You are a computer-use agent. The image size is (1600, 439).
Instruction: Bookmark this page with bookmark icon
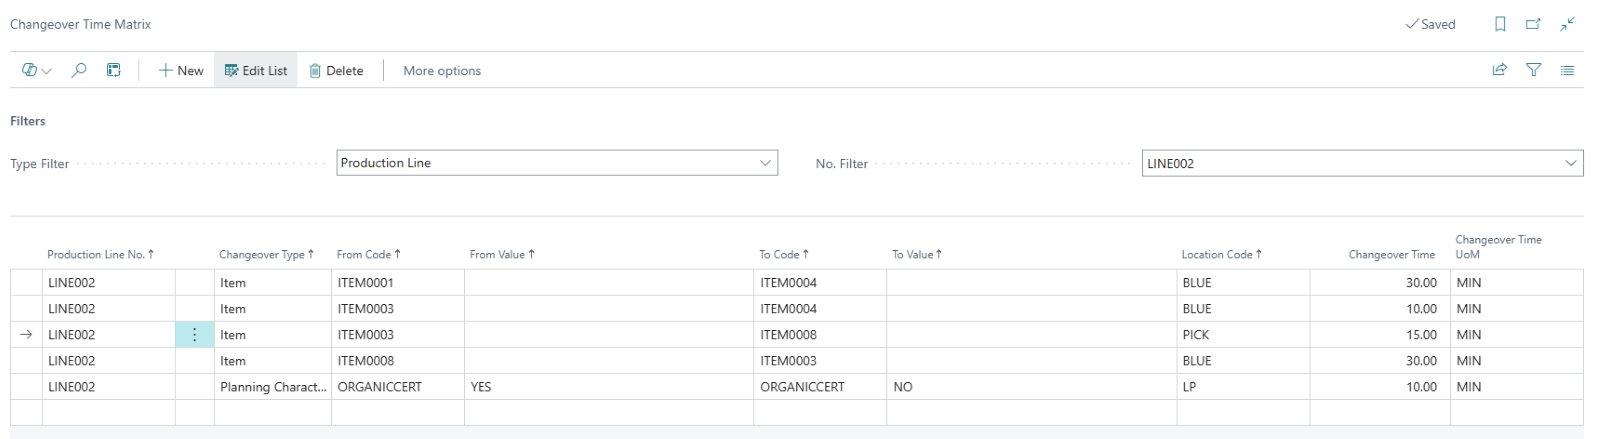1500,24
